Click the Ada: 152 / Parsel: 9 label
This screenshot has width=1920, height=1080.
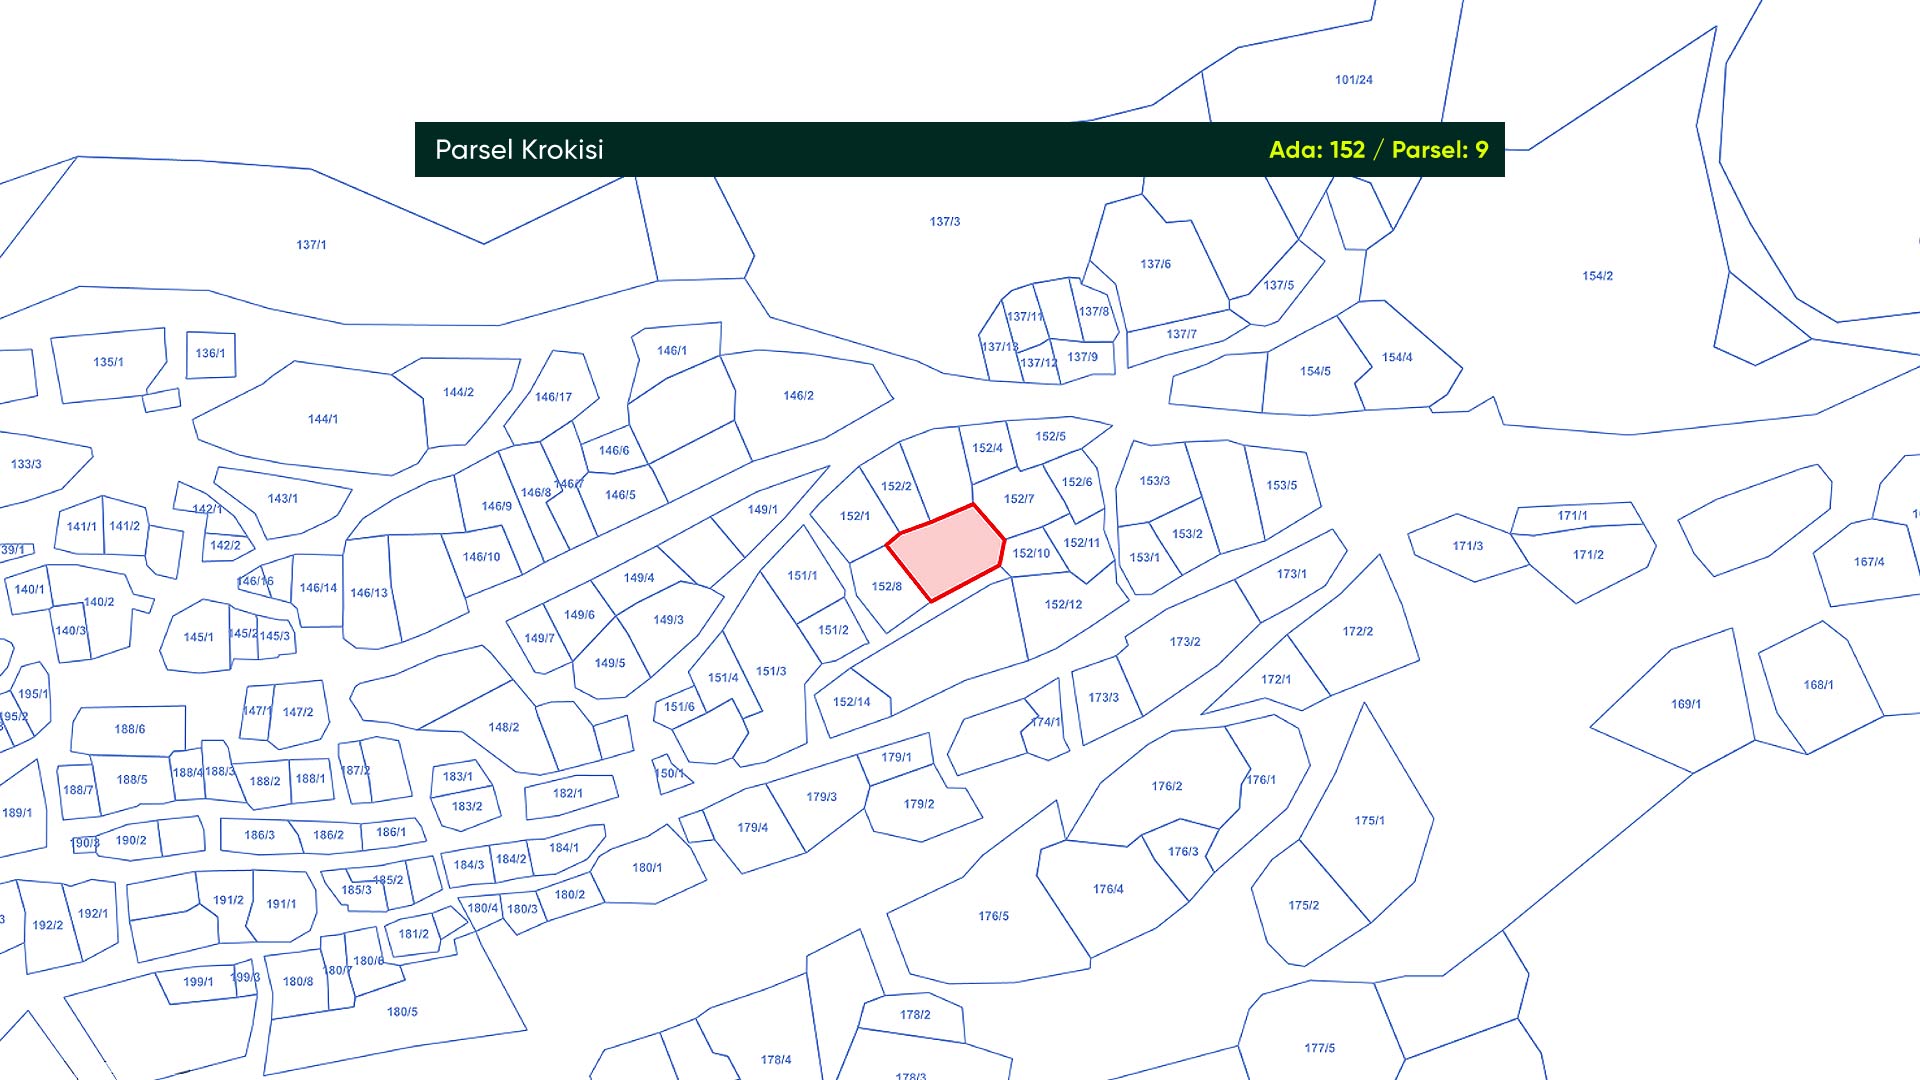[1377, 150]
